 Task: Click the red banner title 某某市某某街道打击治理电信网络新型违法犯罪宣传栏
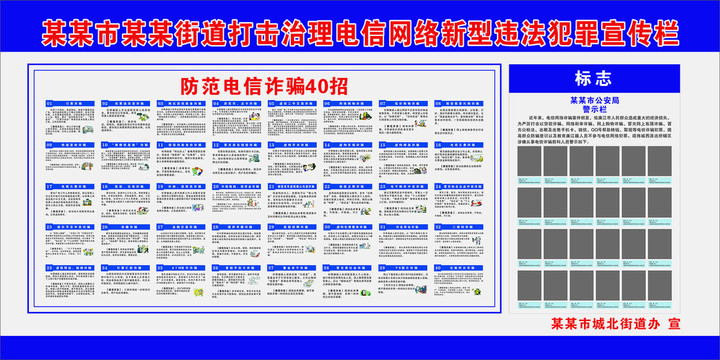pos(360,33)
